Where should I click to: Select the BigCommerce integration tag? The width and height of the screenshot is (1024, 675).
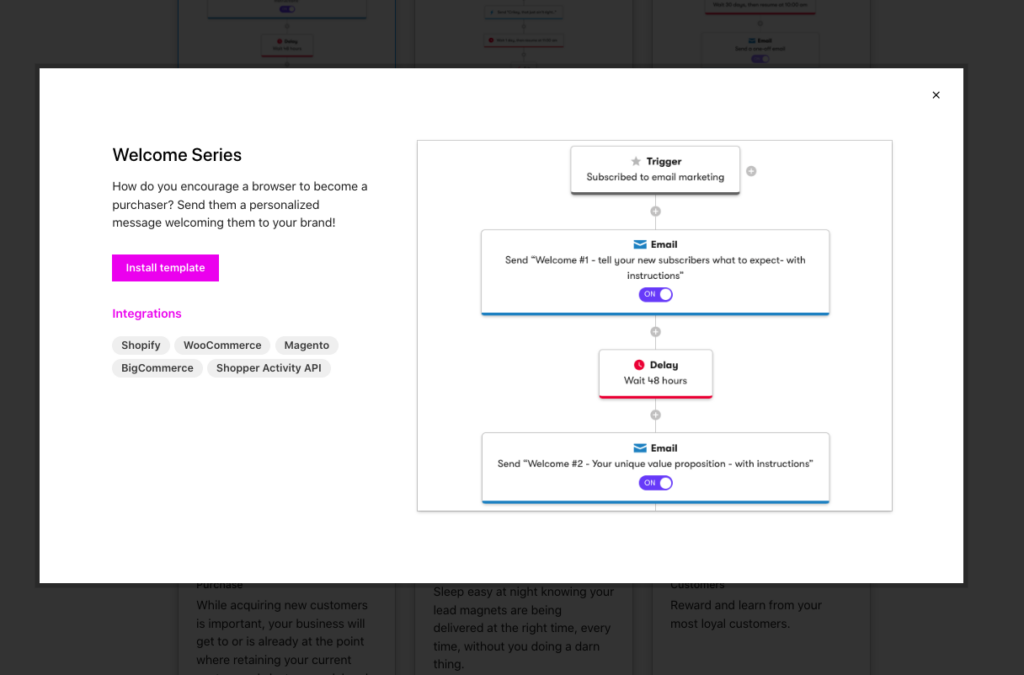click(x=157, y=368)
